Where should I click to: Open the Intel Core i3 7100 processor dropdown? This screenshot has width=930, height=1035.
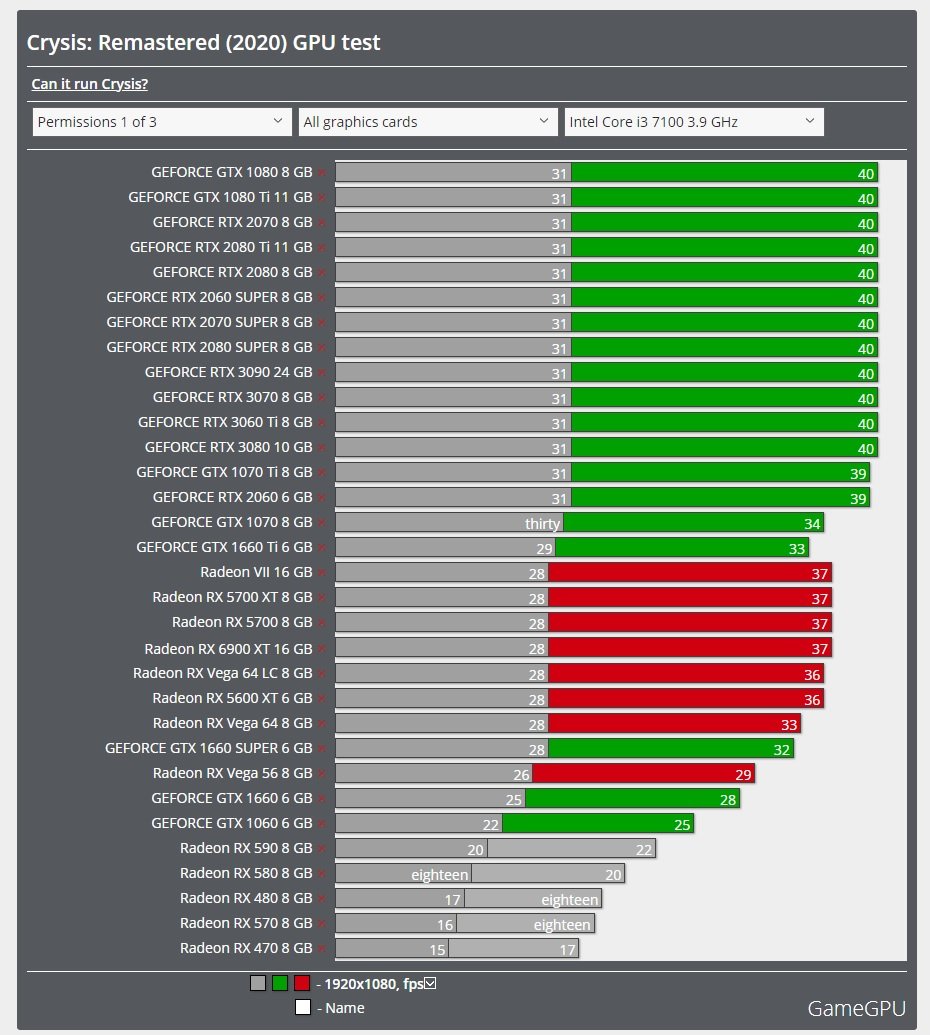[694, 122]
